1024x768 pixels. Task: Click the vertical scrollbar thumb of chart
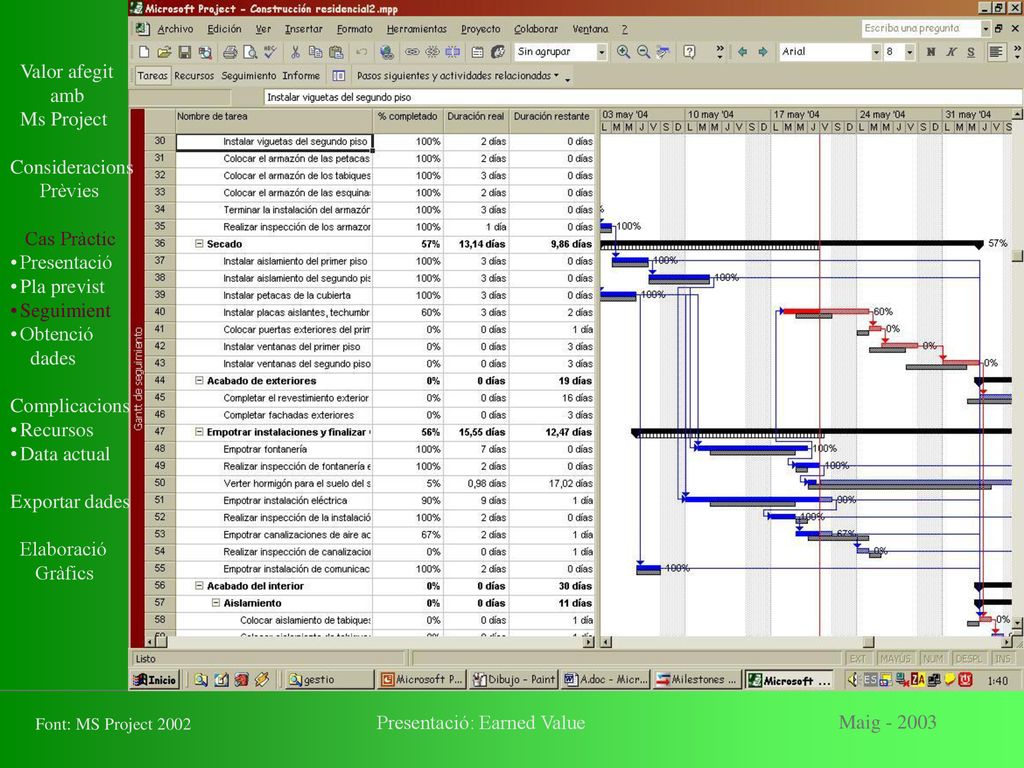[x=1017, y=255]
